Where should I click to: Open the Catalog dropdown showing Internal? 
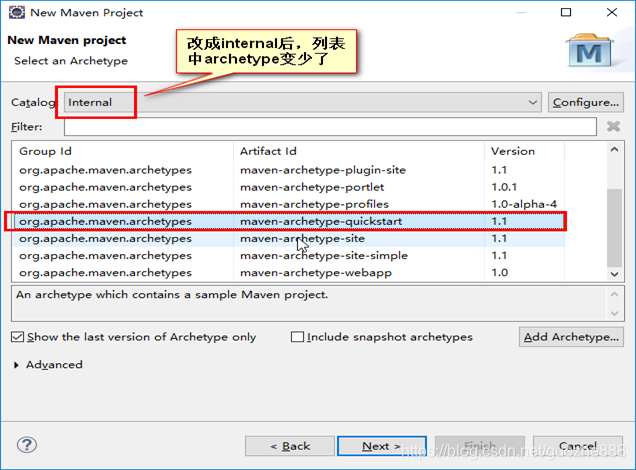[x=303, y=102]
